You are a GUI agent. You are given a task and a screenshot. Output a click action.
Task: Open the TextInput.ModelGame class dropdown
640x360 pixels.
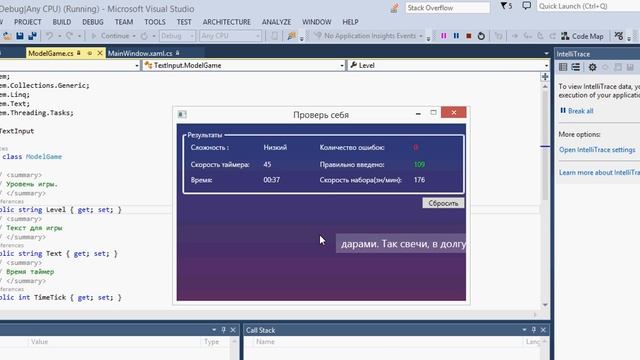(x=244, y=65)
